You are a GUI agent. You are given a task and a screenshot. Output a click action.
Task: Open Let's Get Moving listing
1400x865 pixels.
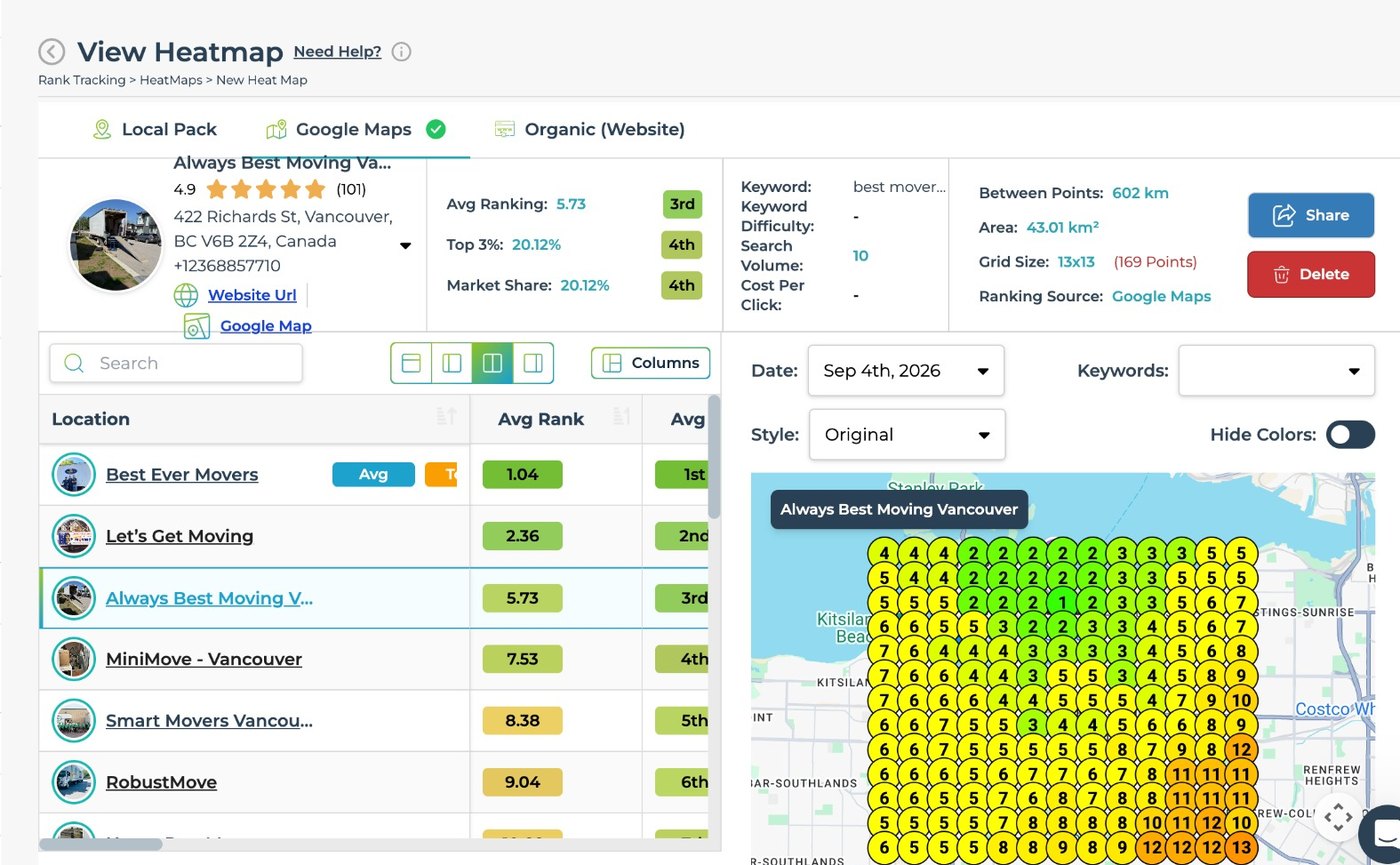(180, 536)
